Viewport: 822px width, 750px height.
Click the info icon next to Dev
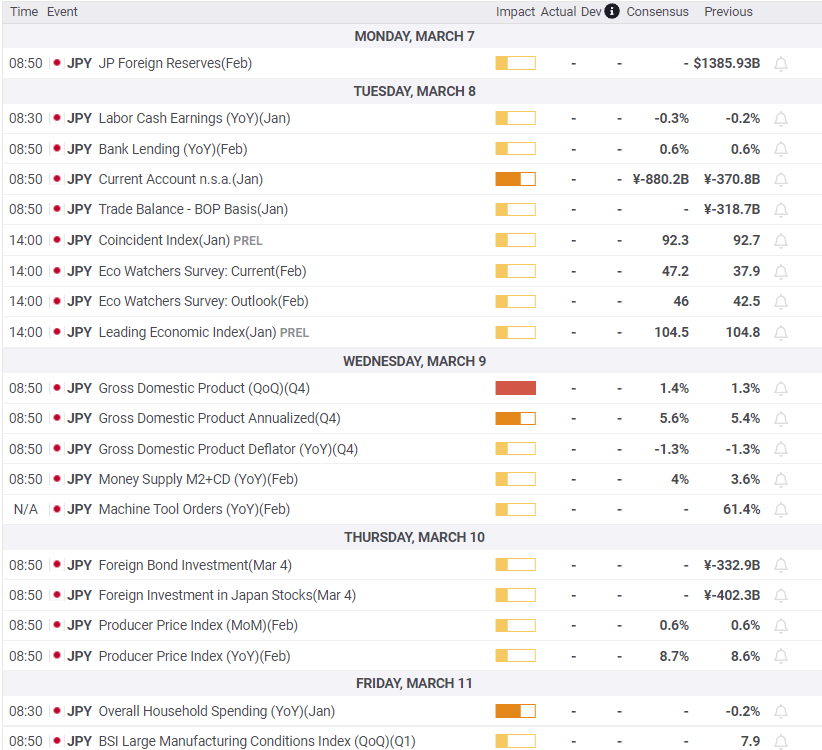(611, 12)
